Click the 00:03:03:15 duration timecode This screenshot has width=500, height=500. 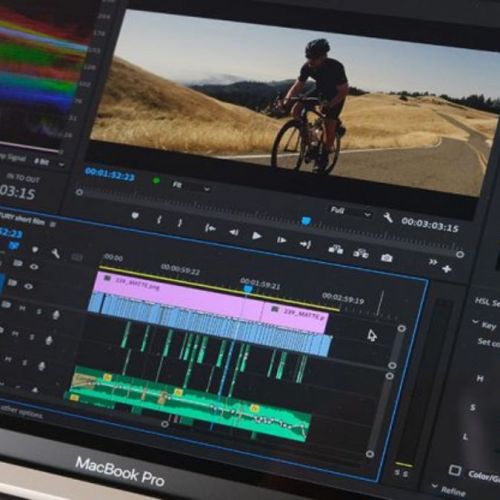[430, 224]
